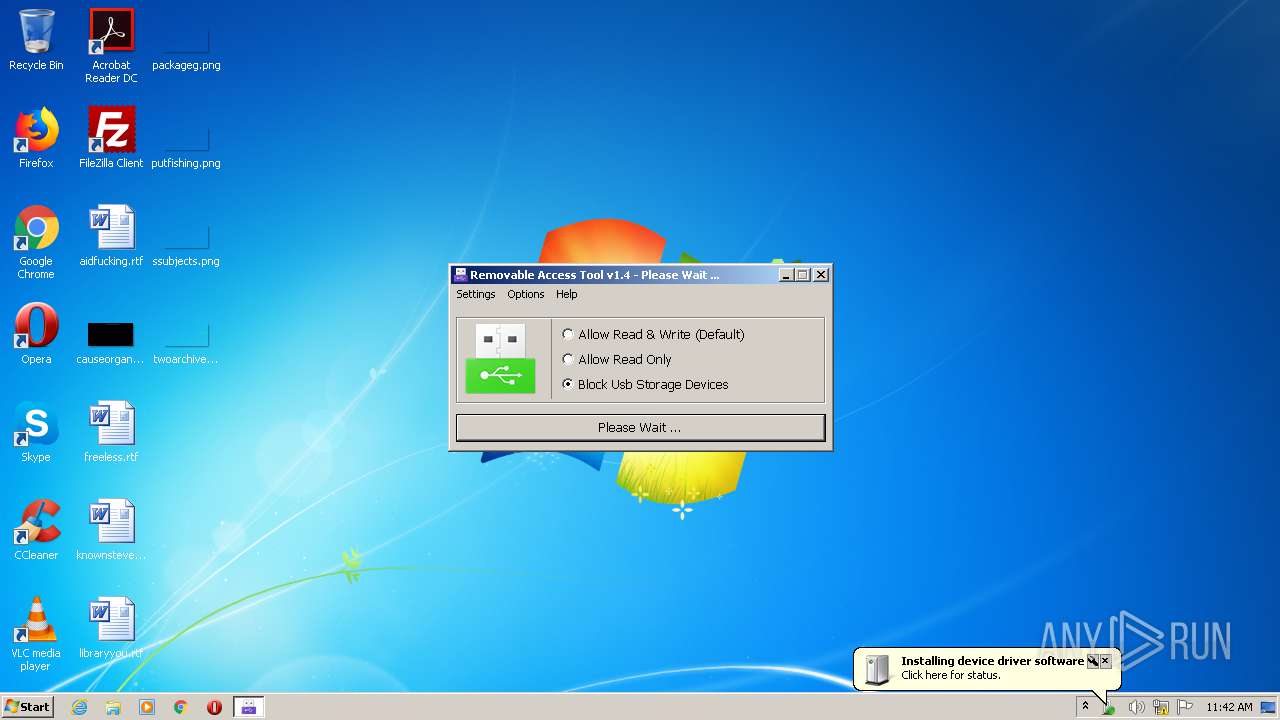Click the 11:42 AM clock

pos(1229,707)
